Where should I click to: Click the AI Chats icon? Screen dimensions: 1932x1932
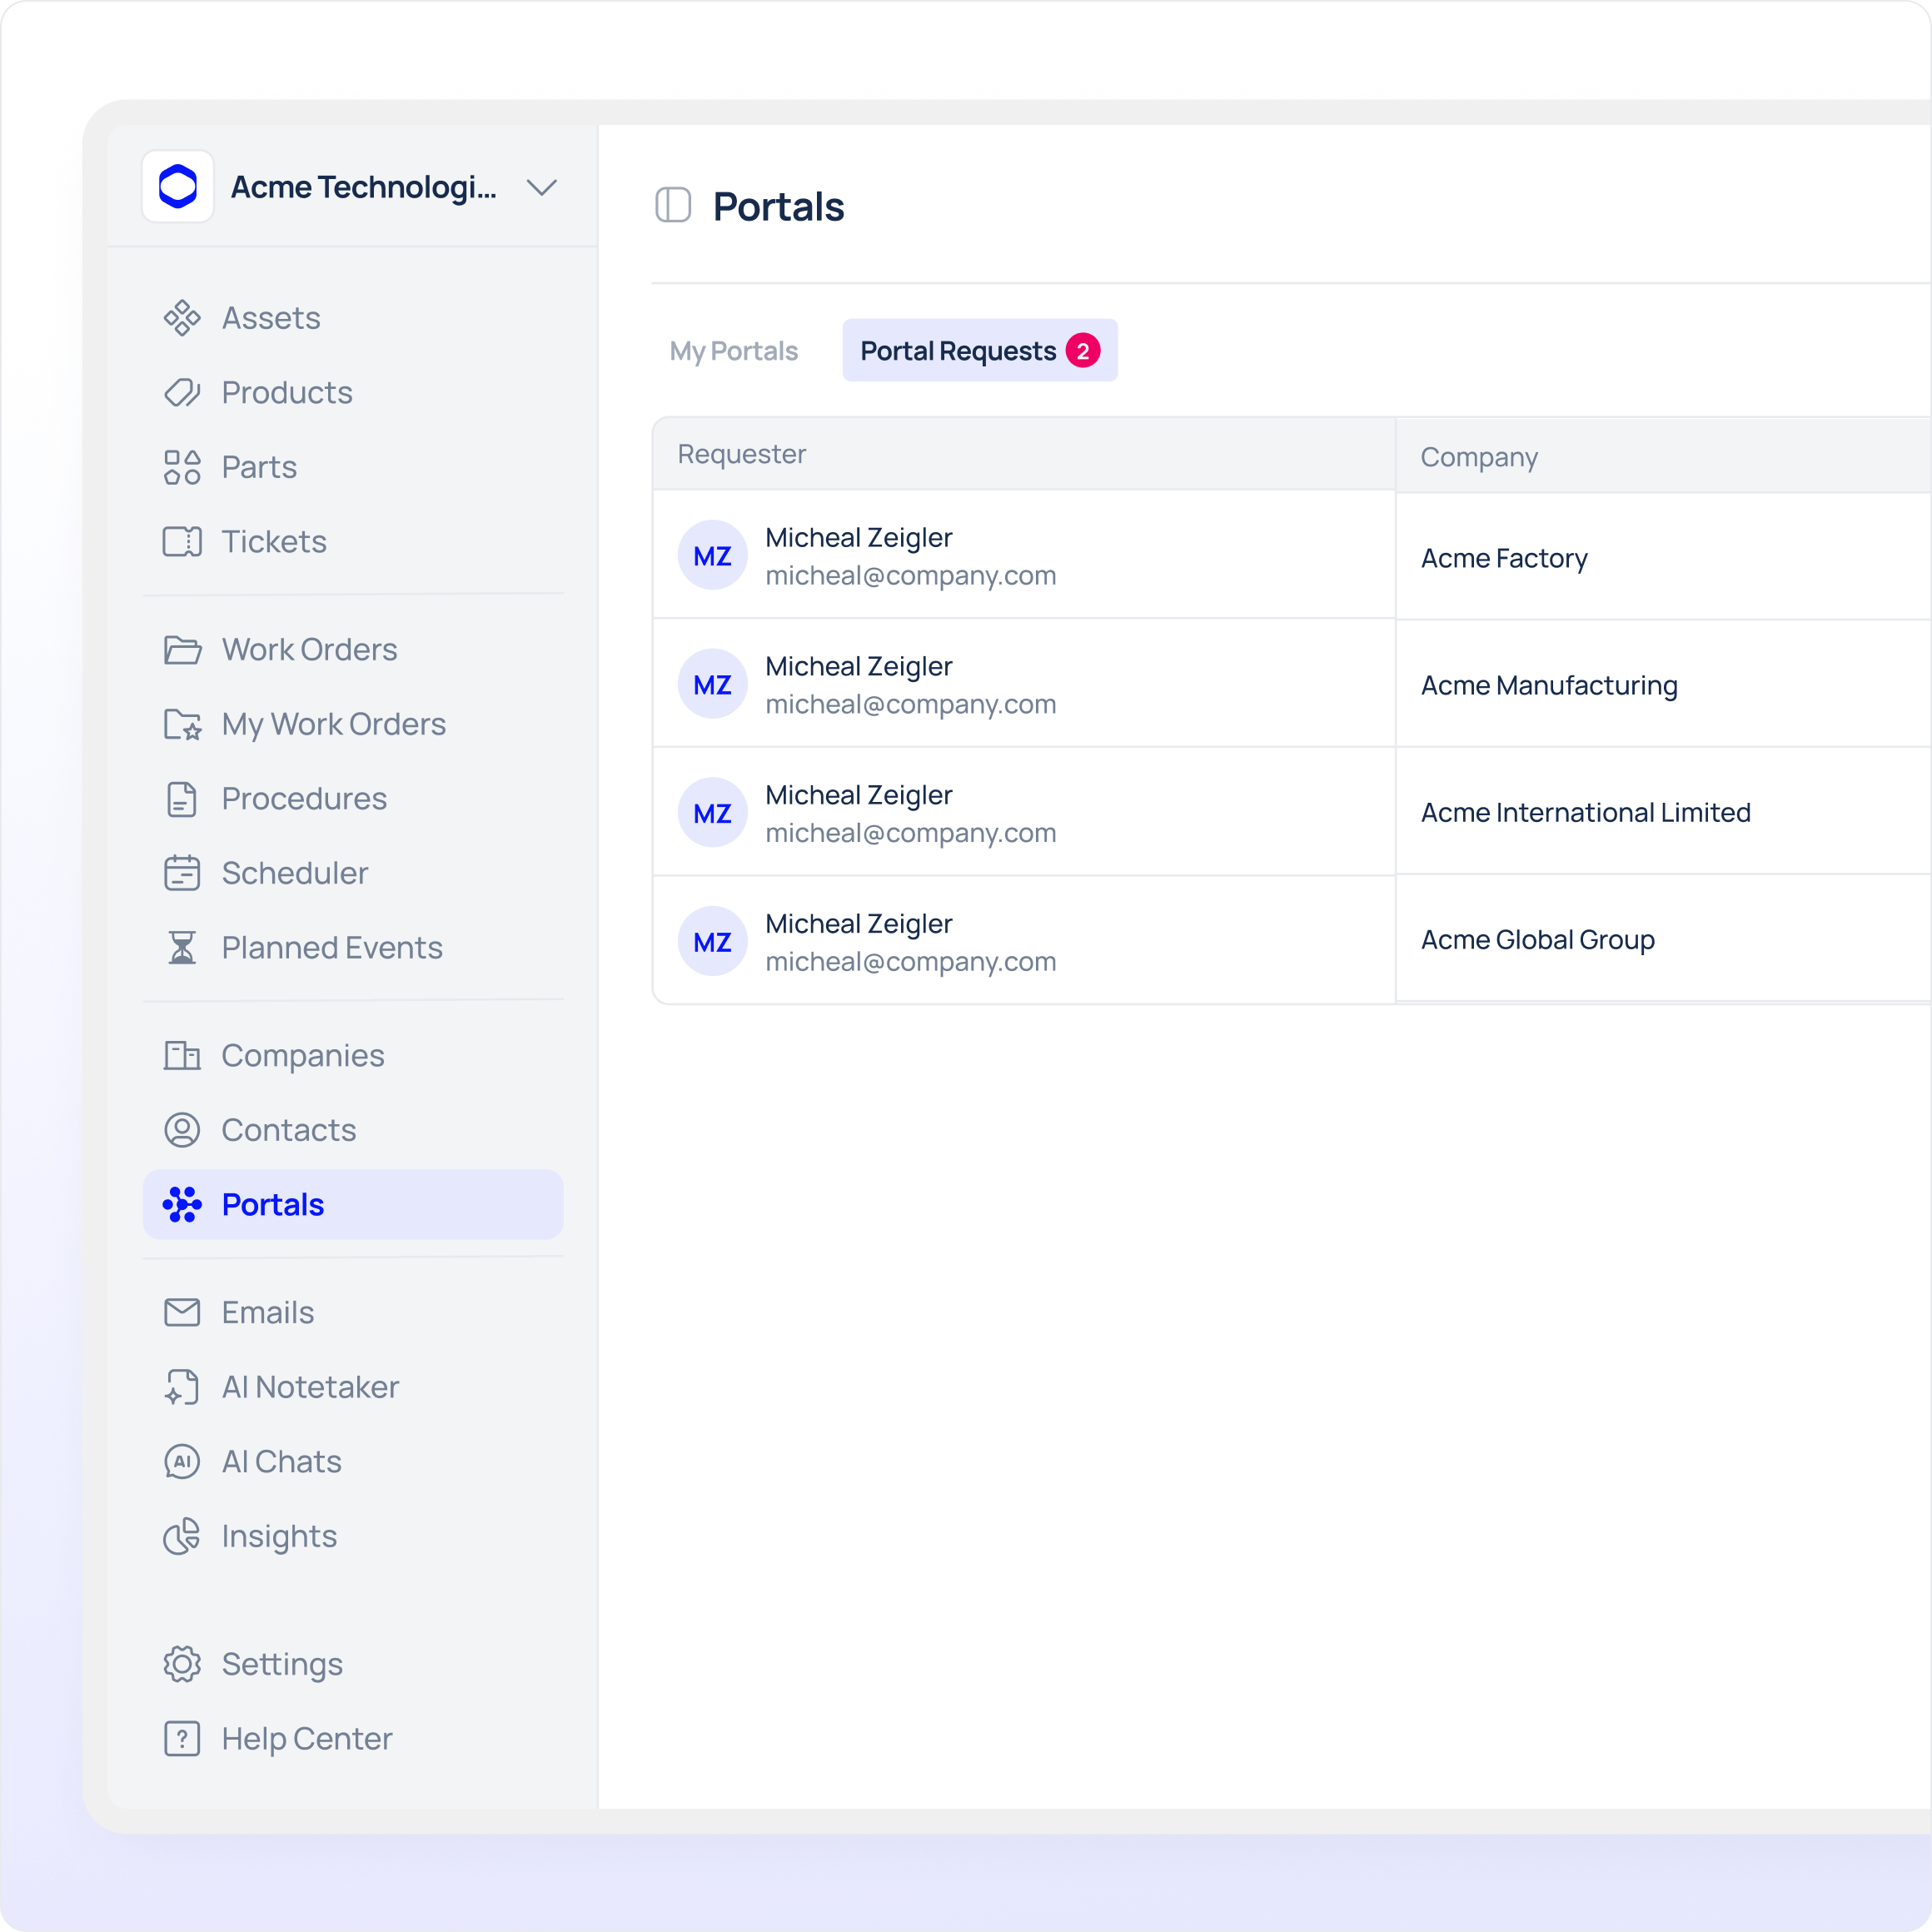(x=182, y=1462)
